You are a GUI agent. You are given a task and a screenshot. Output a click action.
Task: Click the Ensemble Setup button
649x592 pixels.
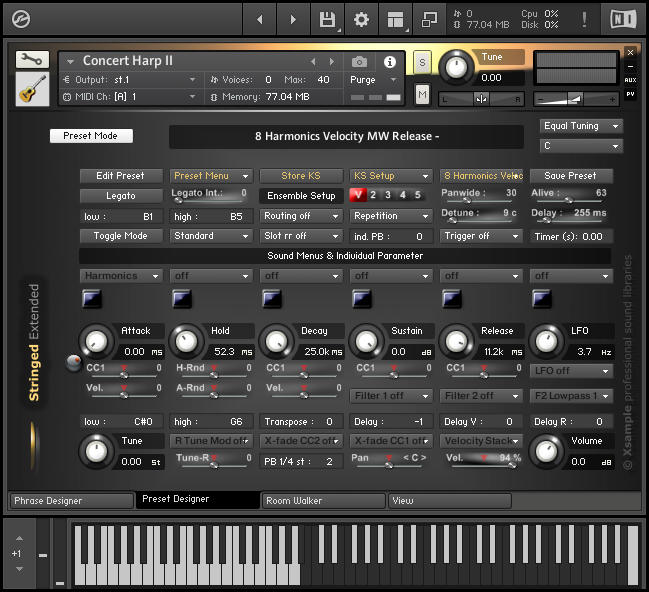tap(301, 196)
